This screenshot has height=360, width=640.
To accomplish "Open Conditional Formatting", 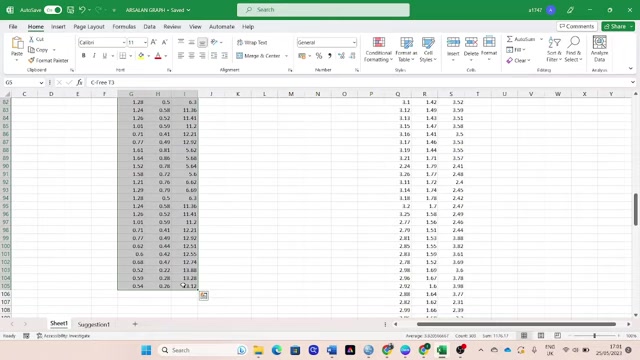I will tap(378, 49).
